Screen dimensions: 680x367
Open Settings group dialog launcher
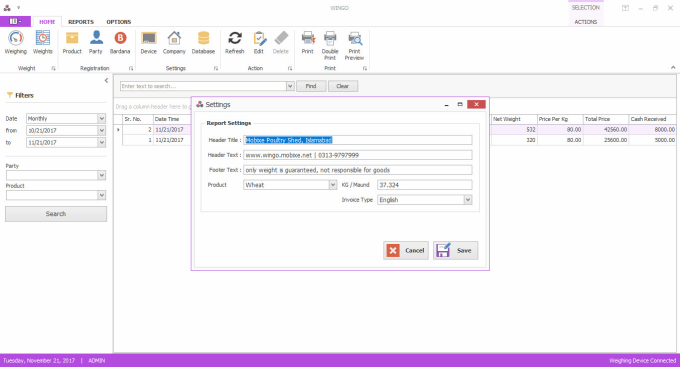click(x=216, y=68)
